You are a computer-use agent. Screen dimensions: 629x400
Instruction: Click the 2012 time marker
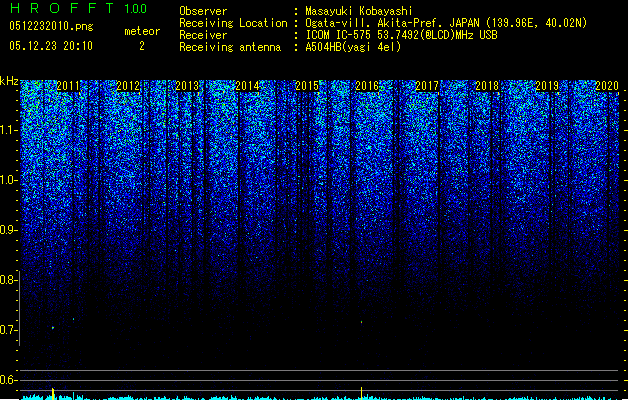click(128, 86)
